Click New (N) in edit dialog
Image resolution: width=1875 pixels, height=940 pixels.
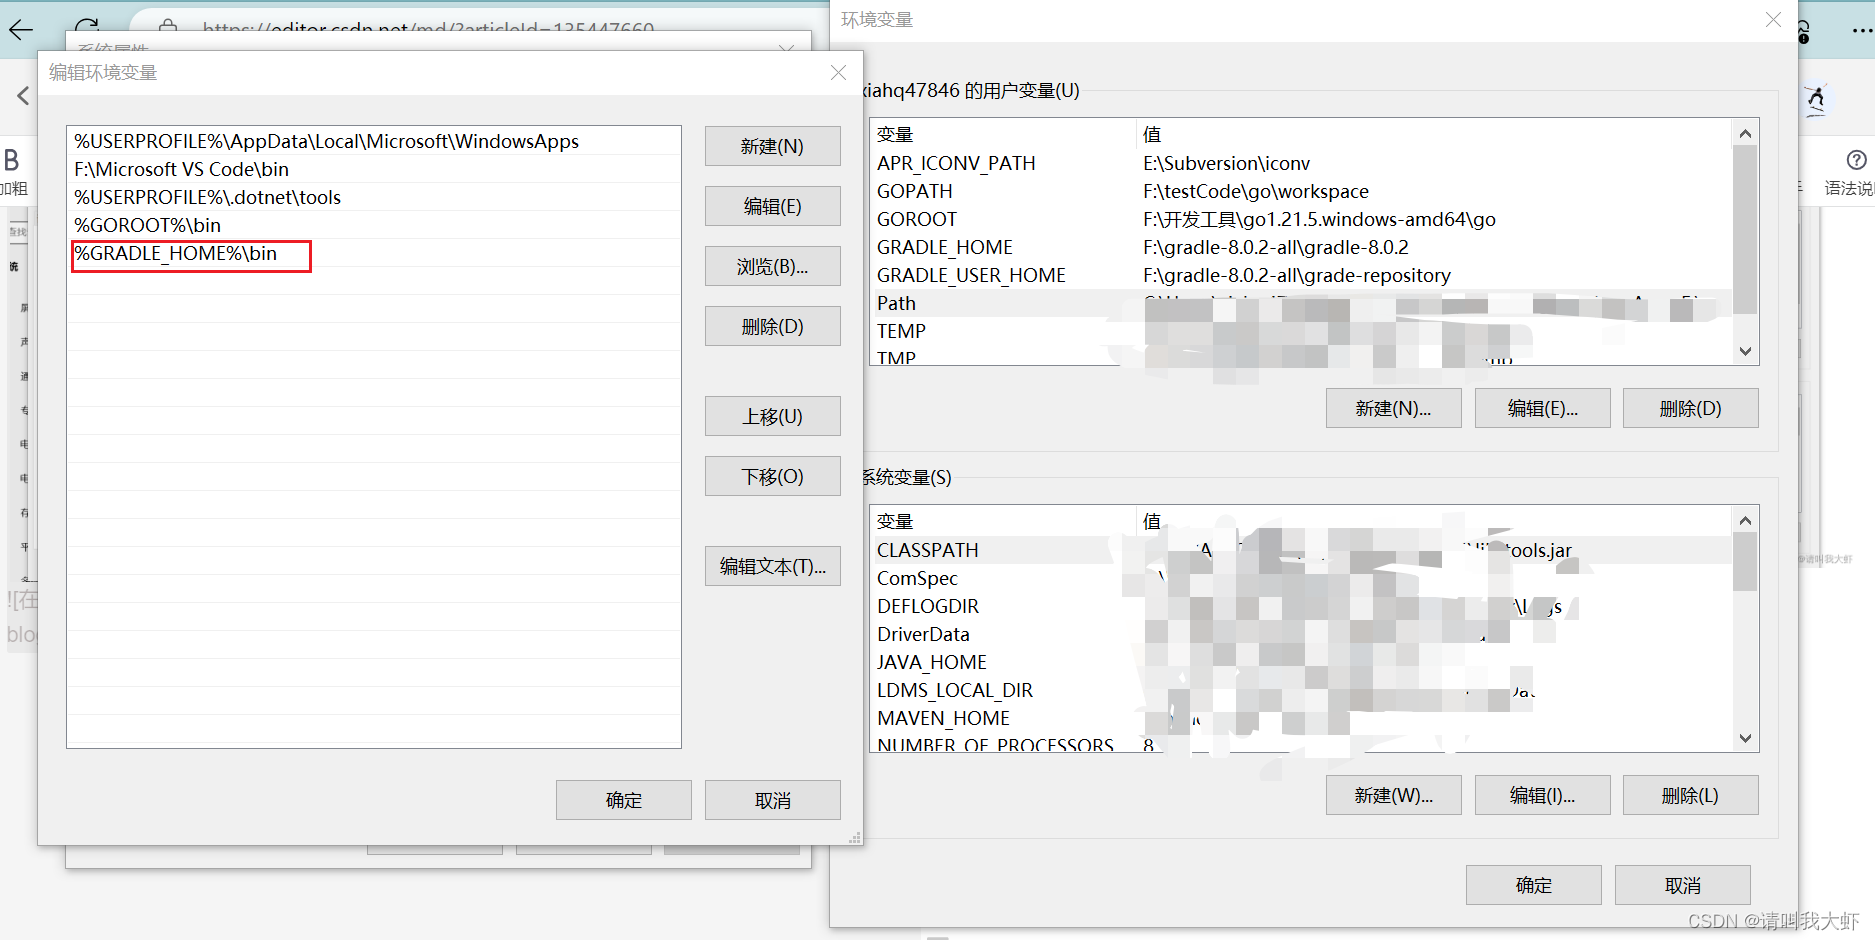pyautogui.click(x=772, y=146)
